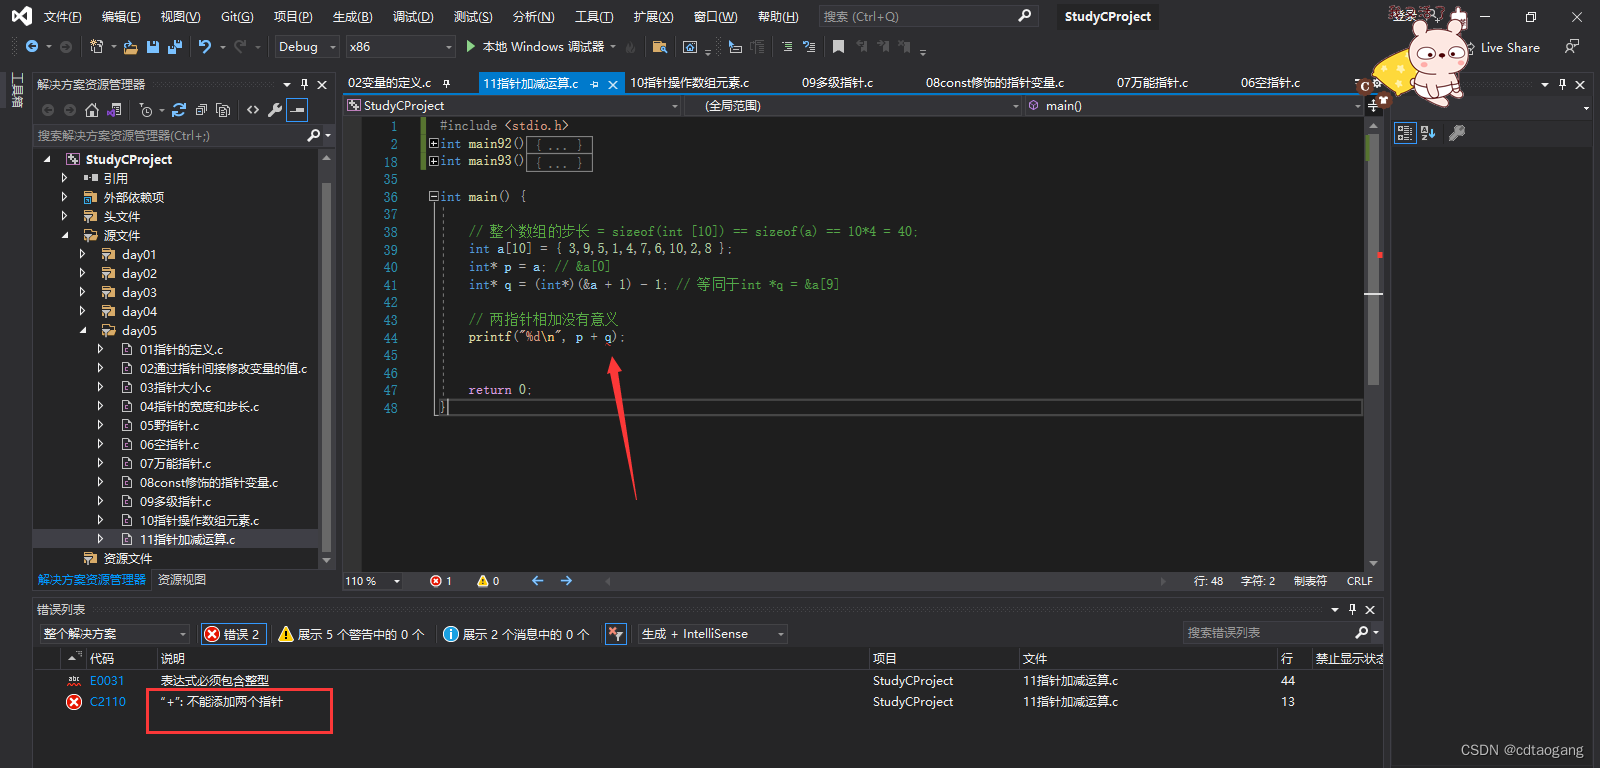Click the Home icon in solution explorer
Viewport: 1600px width, 768px height.
pos(92,110)
